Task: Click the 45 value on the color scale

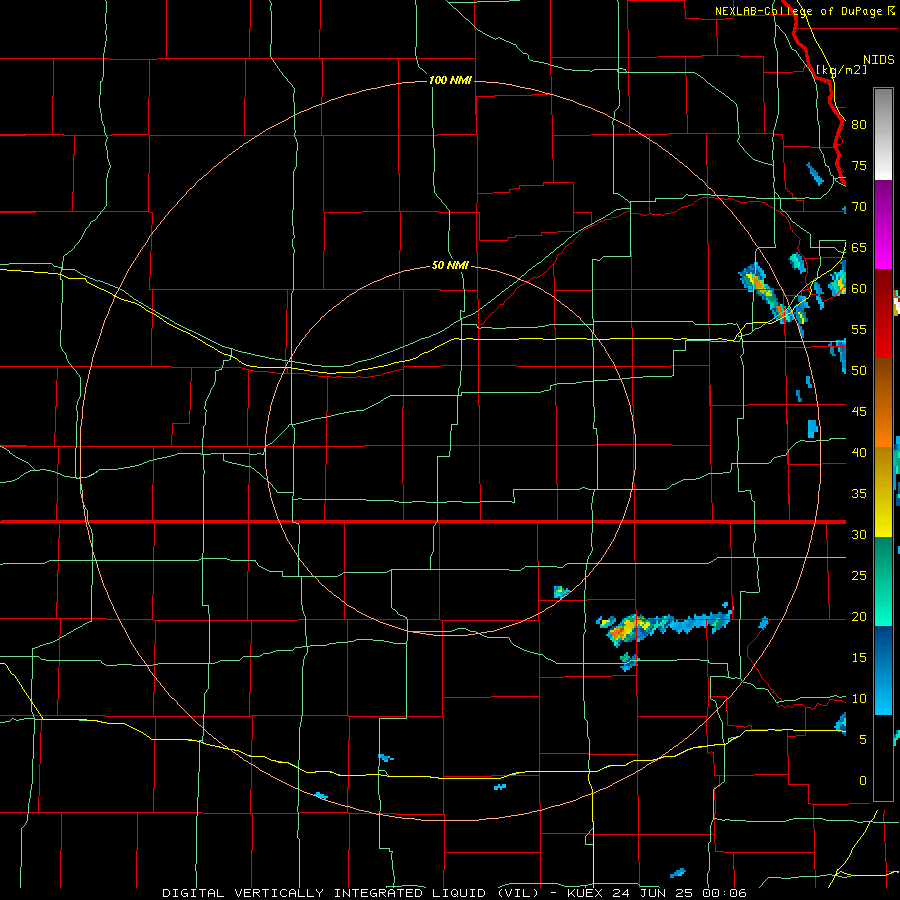Action: point(859,412)
